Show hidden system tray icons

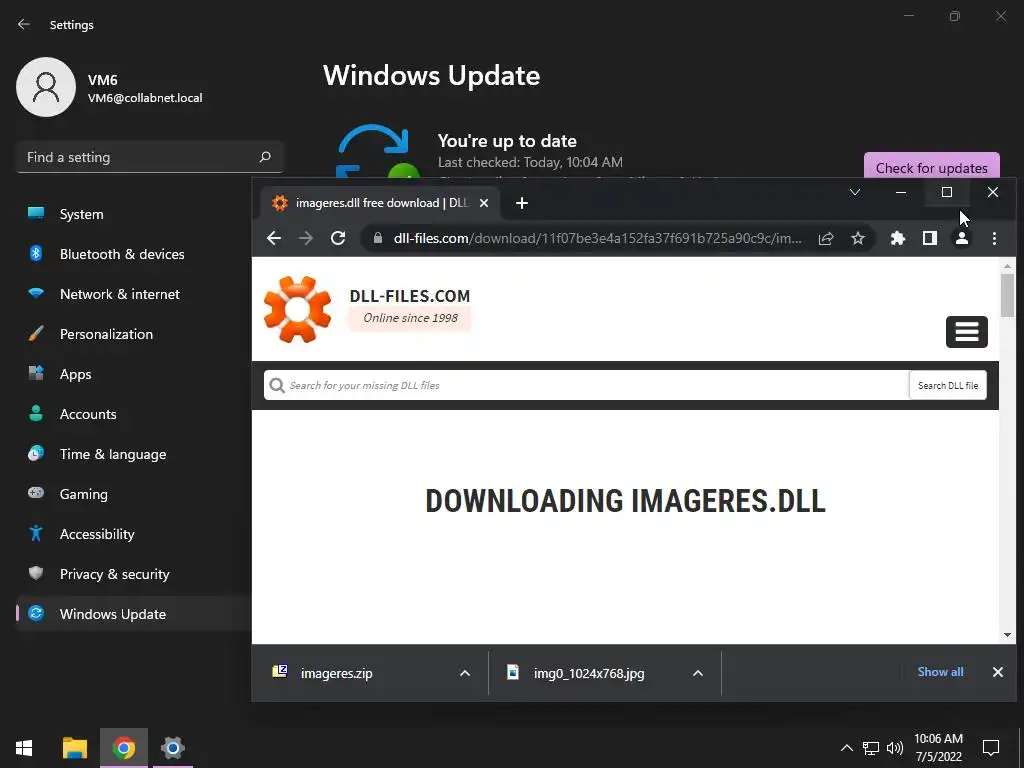point(846,748)
